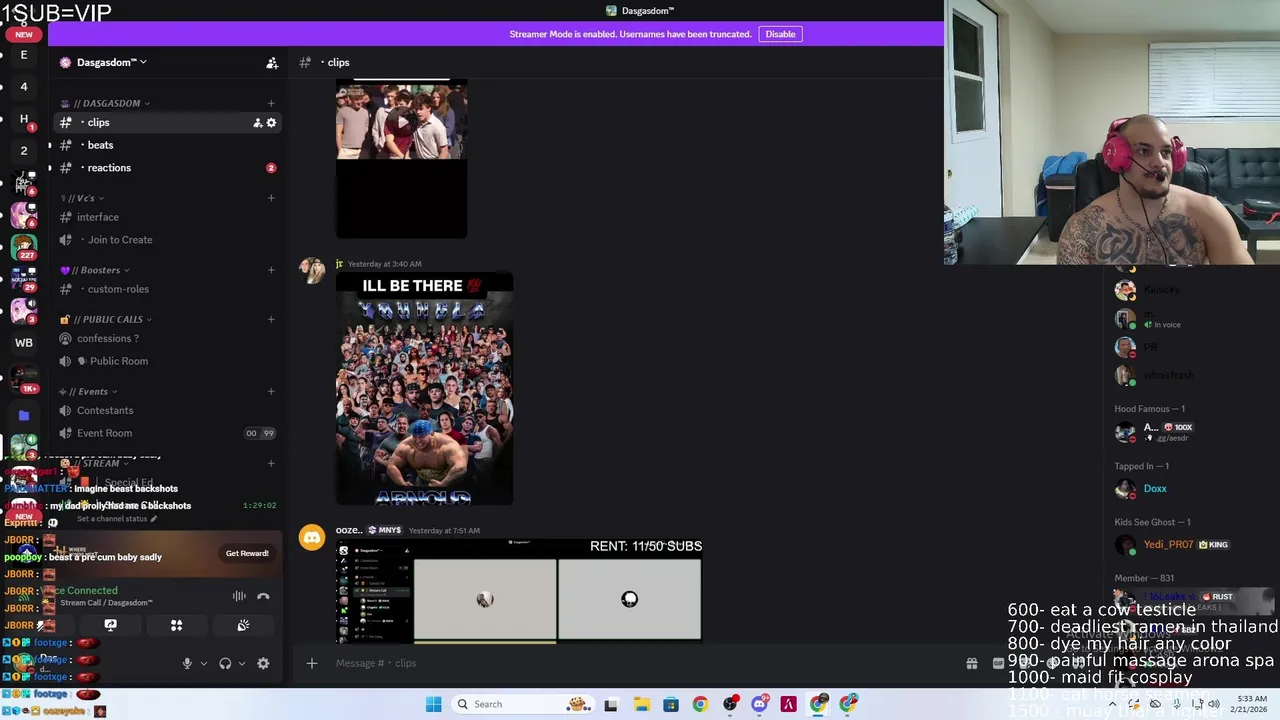Join the Join to Create voice channel
This screenshot has height=720, width=1280.
tap(166, 240)
